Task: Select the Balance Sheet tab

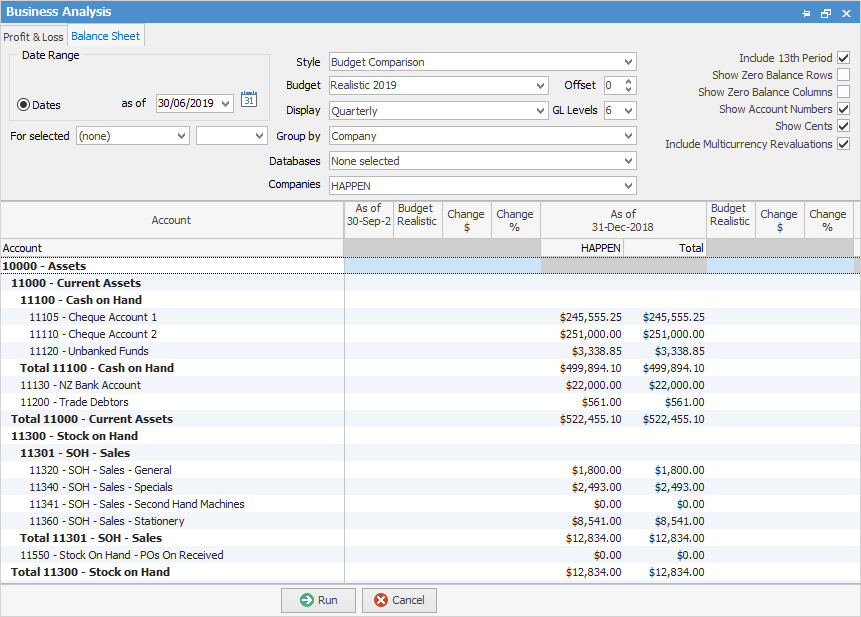Action: pos(106,36)
